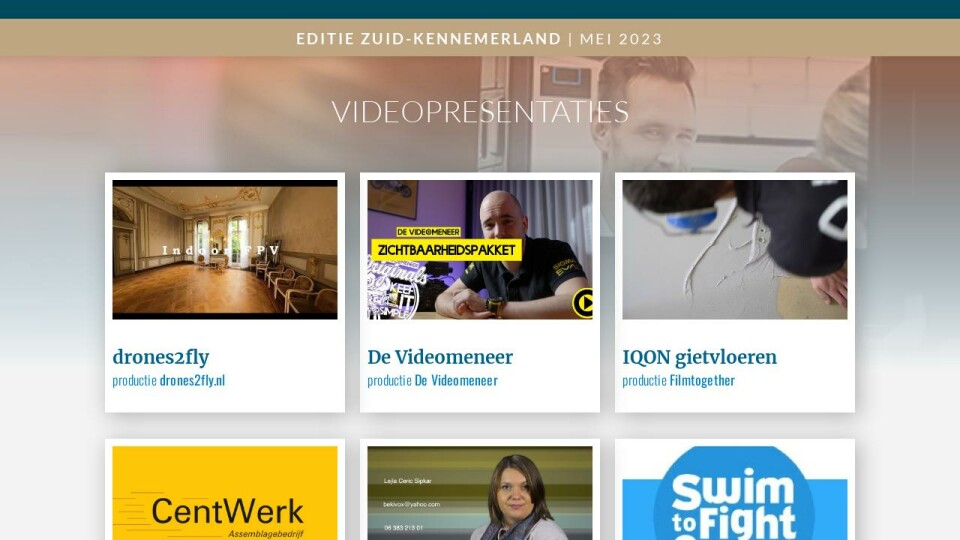The image size is (960, 540).
Task: Open the IQON gietvloeren video thumbnail
Action: (x=735, y=249)
